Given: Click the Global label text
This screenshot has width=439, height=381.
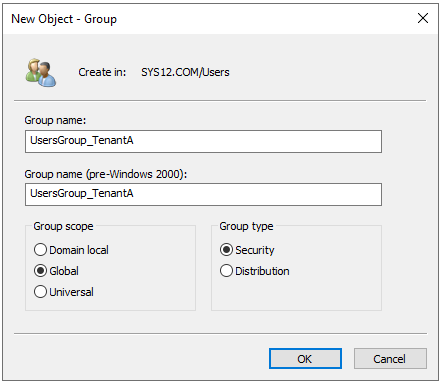Looking at the screenshot, I should 64,271.
